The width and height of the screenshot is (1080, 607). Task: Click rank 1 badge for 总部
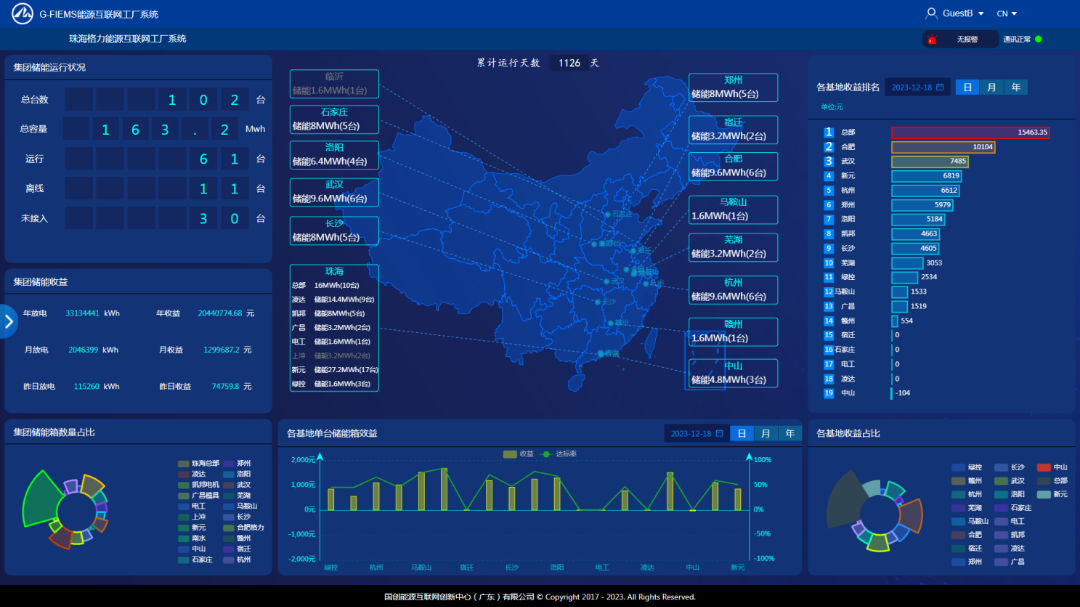828,132
